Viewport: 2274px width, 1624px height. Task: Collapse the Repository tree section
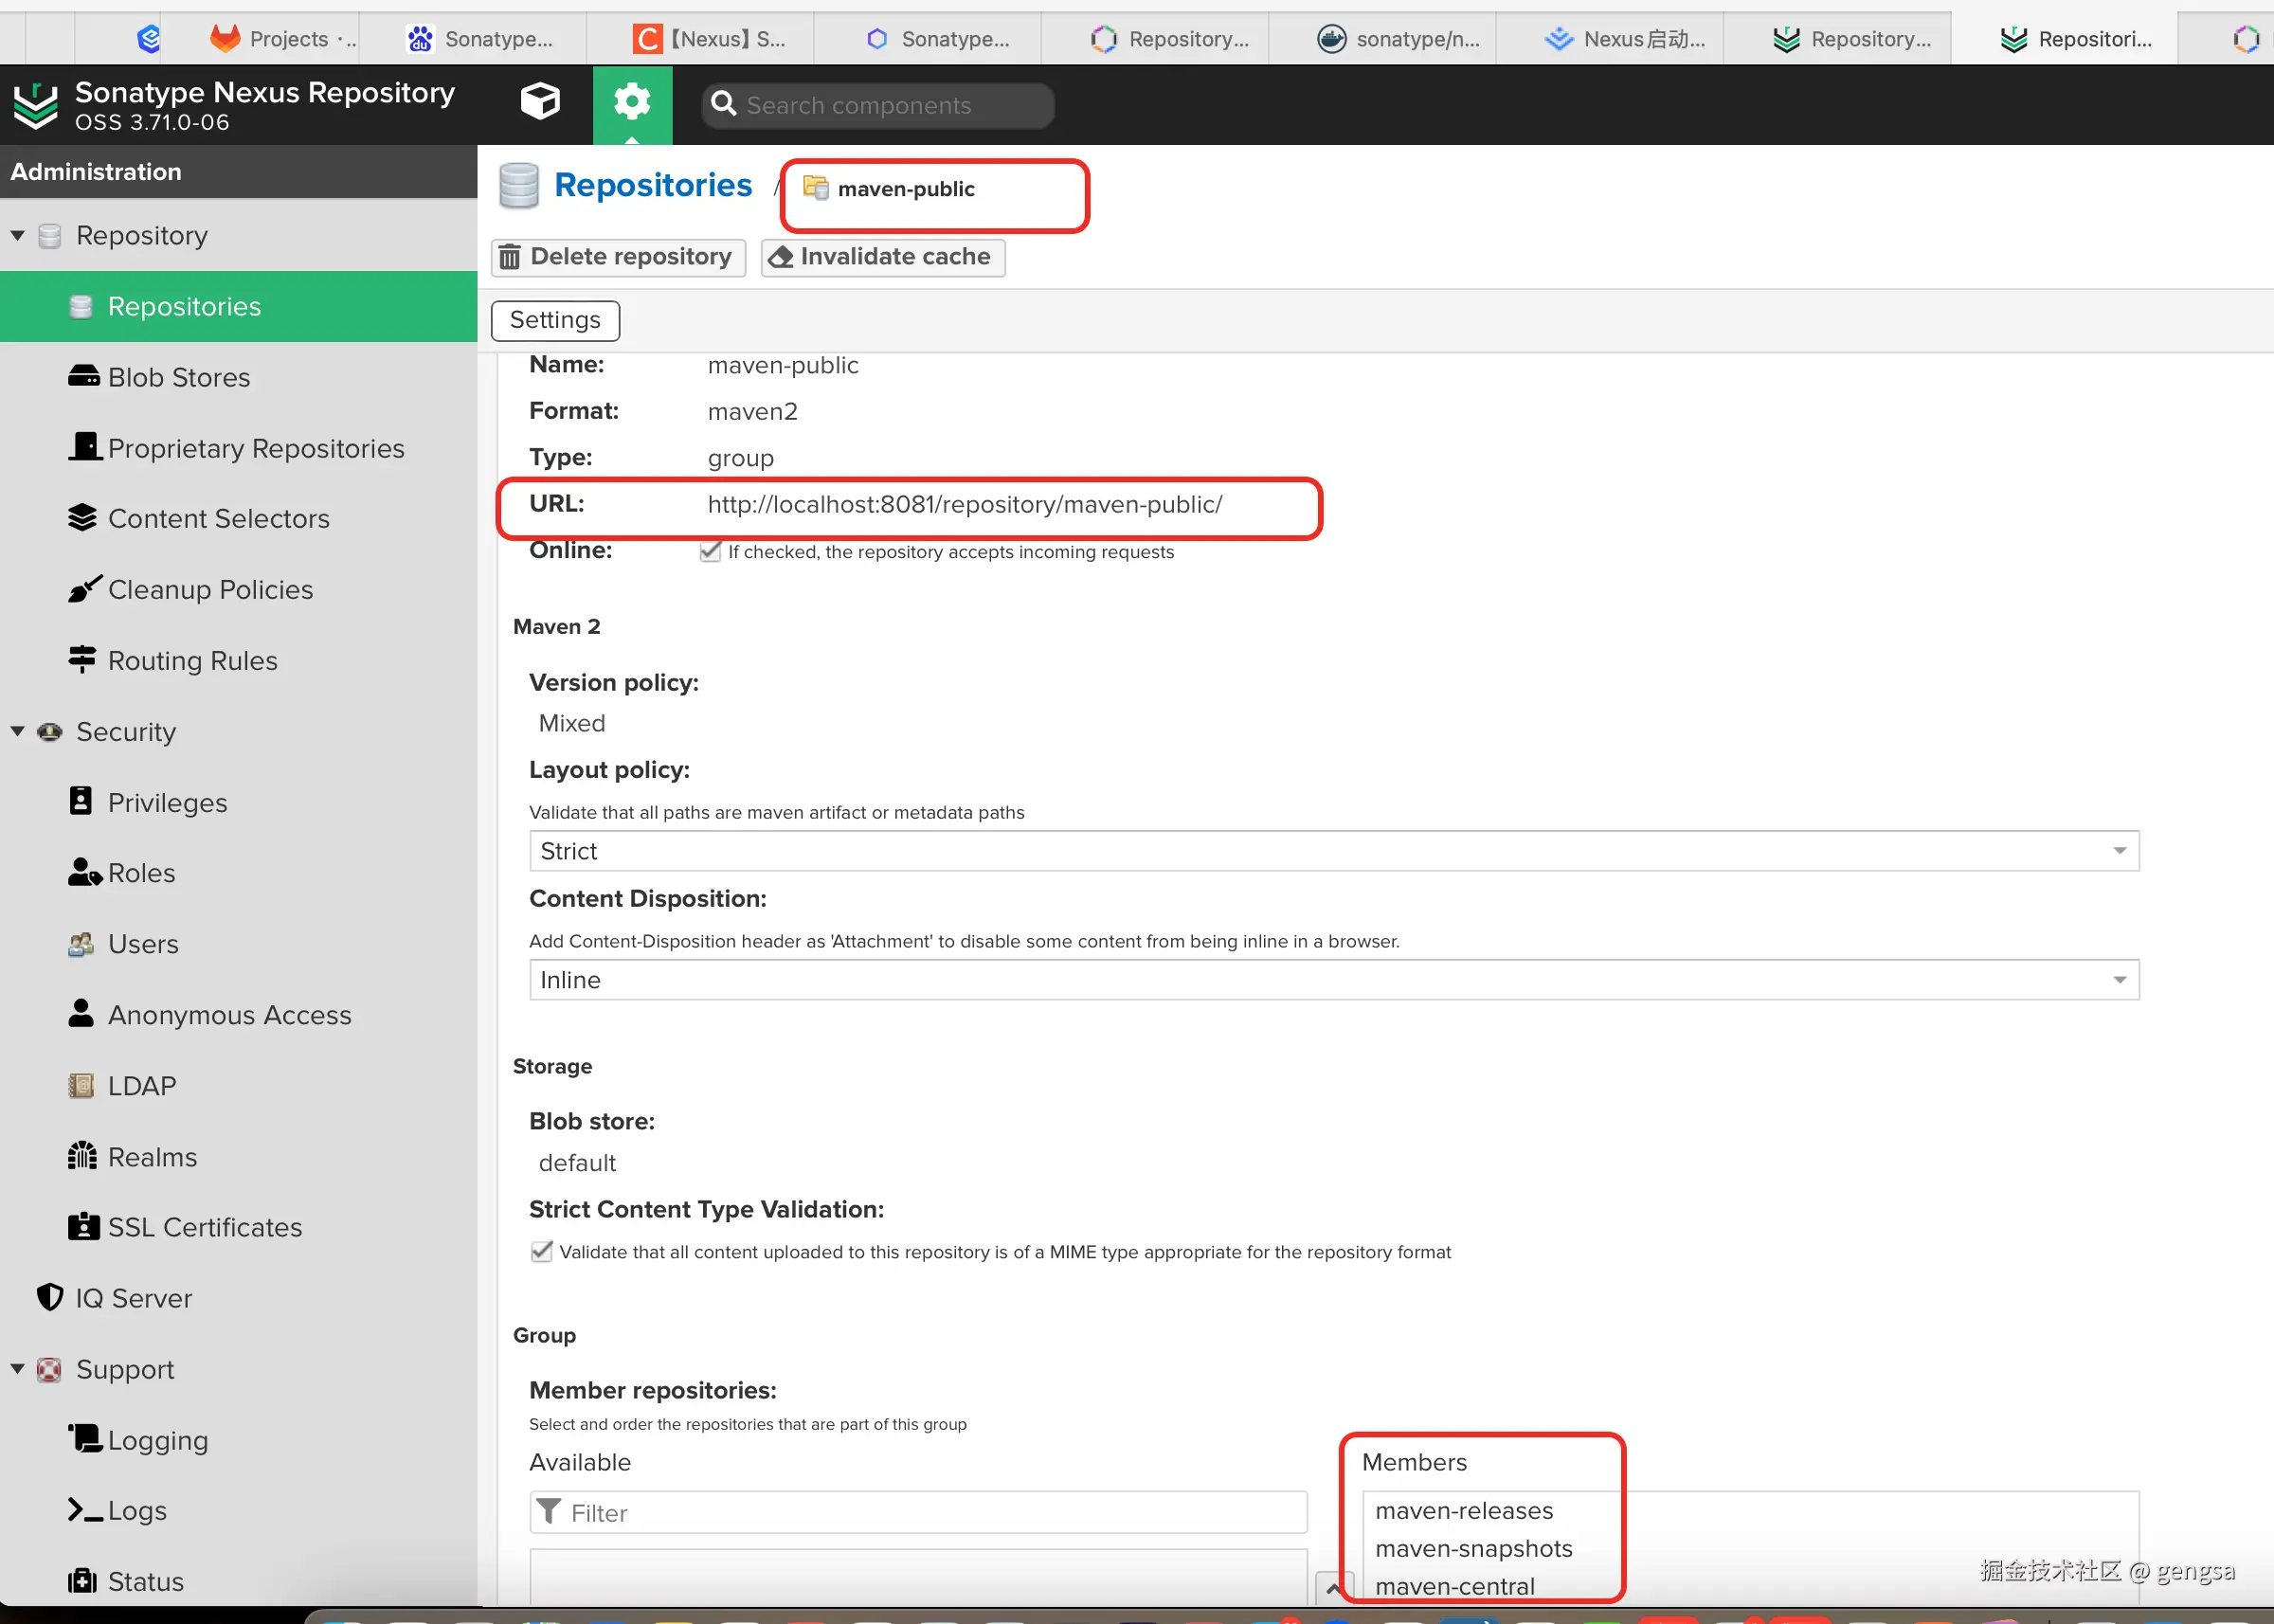point(18,235)
